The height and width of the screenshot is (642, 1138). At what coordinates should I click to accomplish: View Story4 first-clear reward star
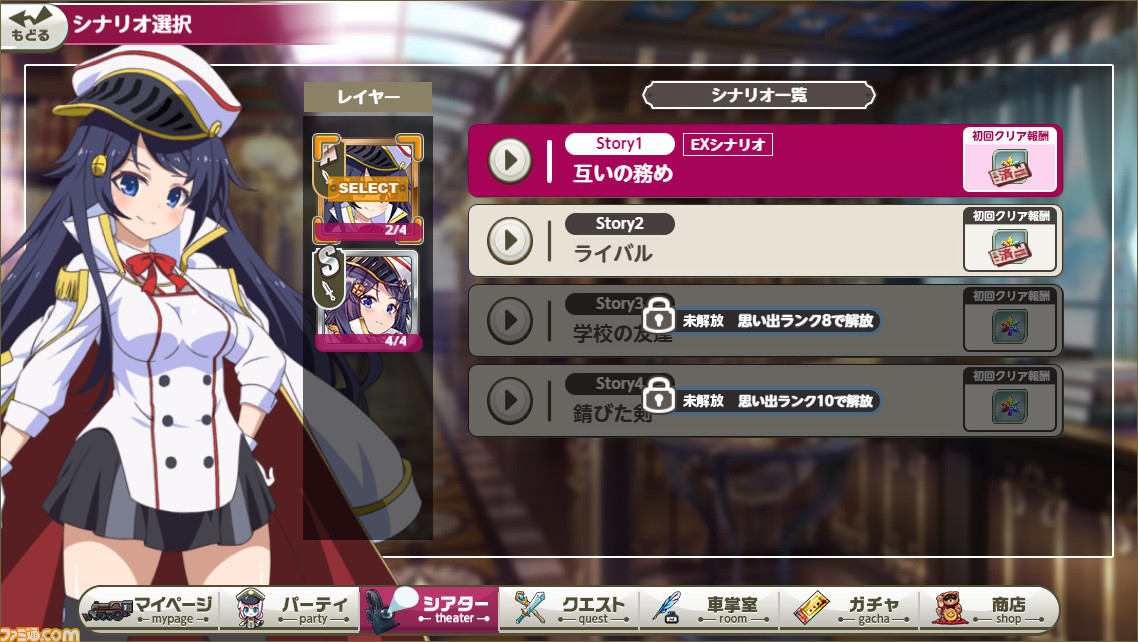[1010, 407]
